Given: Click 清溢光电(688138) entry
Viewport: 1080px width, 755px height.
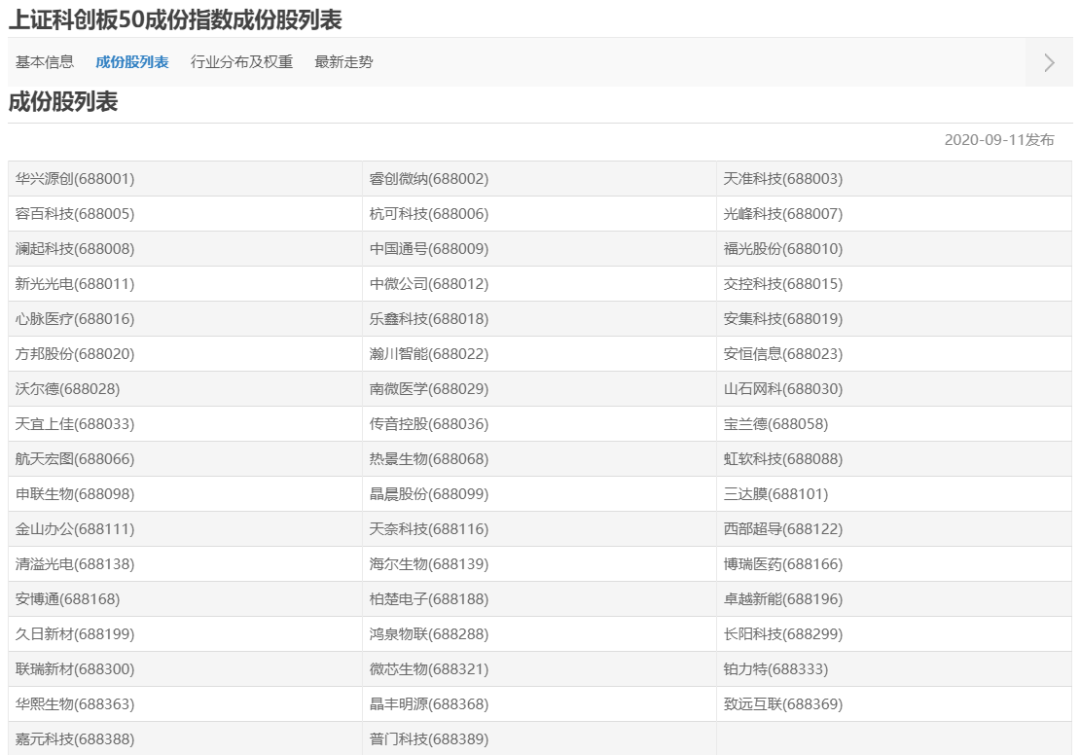Looking at the screenshot, I should pos(75,565).
